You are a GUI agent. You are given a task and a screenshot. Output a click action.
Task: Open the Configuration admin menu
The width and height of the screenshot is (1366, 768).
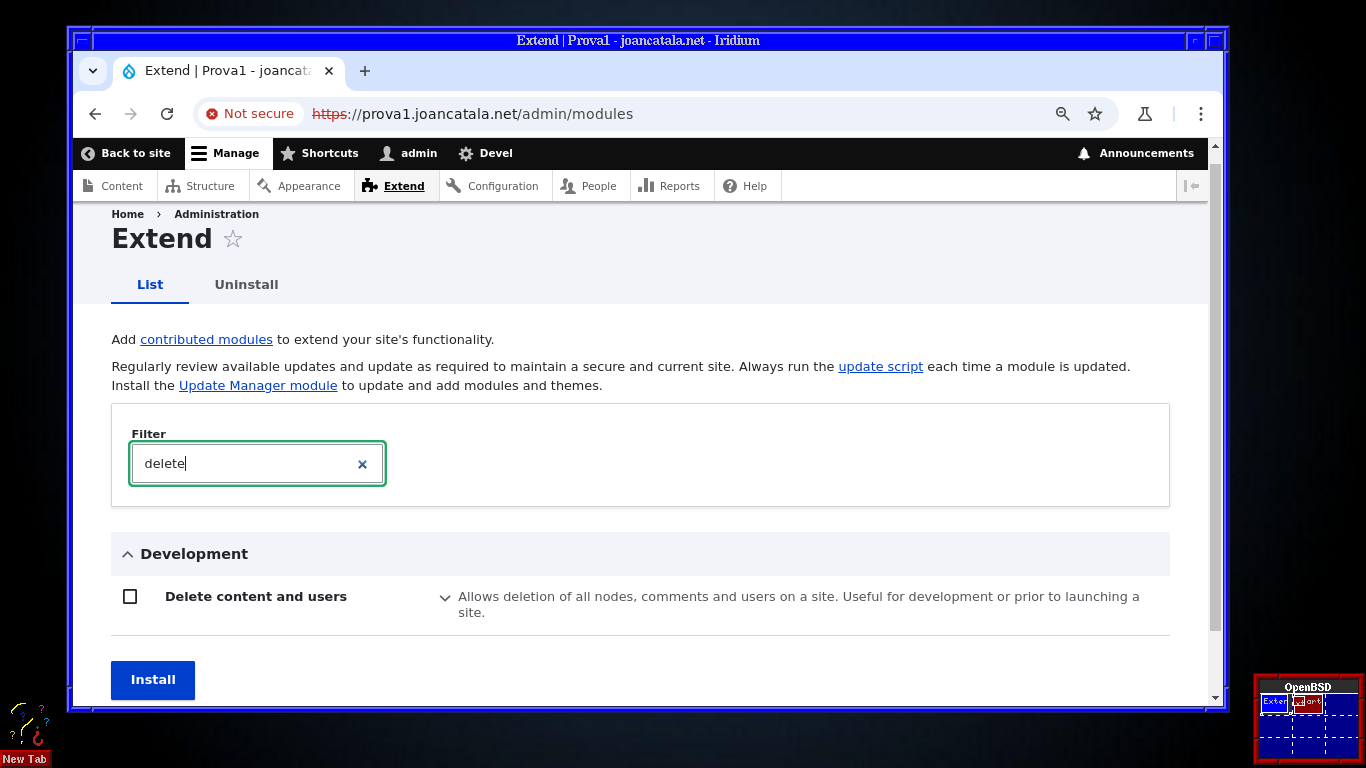pos(493,186)
